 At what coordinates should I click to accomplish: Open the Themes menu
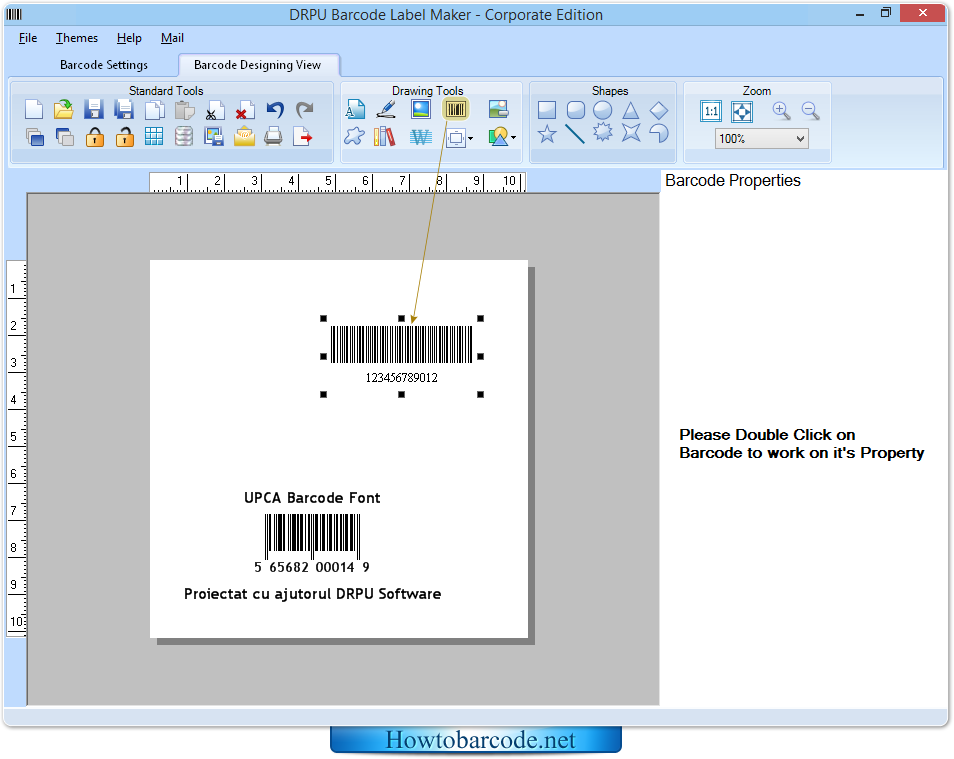[x=77, y=38]
